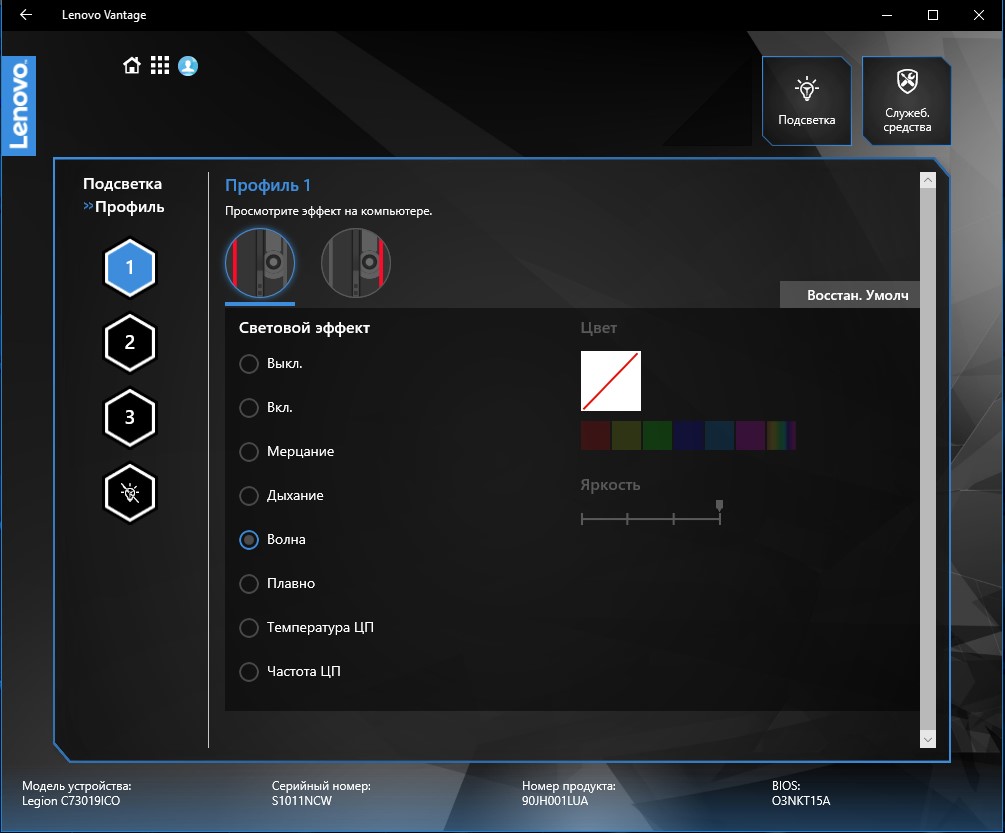Click the Яркость brightness slider handle

click(719, 506)
